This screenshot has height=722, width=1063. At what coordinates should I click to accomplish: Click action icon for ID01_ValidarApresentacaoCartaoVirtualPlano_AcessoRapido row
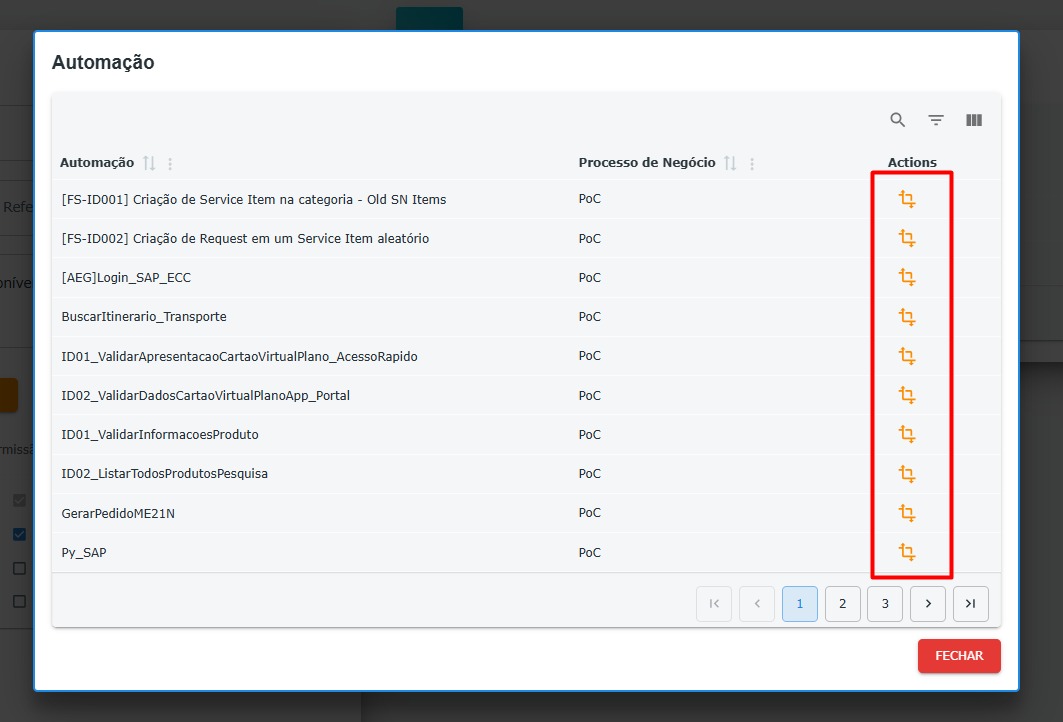coord(907,356)
